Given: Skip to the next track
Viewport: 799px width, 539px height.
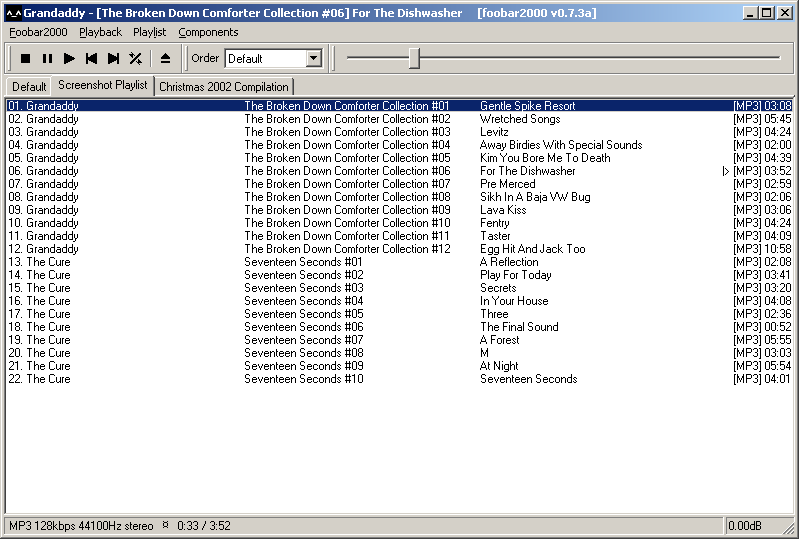Looking at the screenshot, I should click(113, 59).
